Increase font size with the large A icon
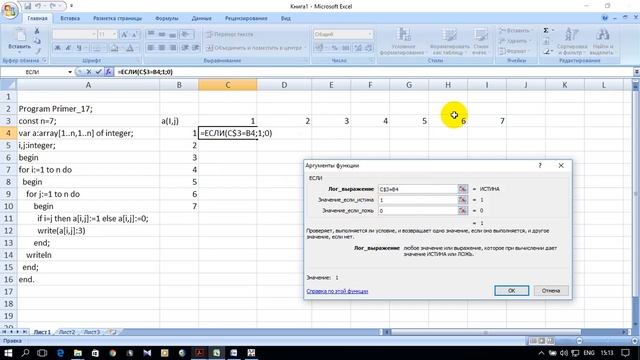640x360 pixels. click(125, 34)
